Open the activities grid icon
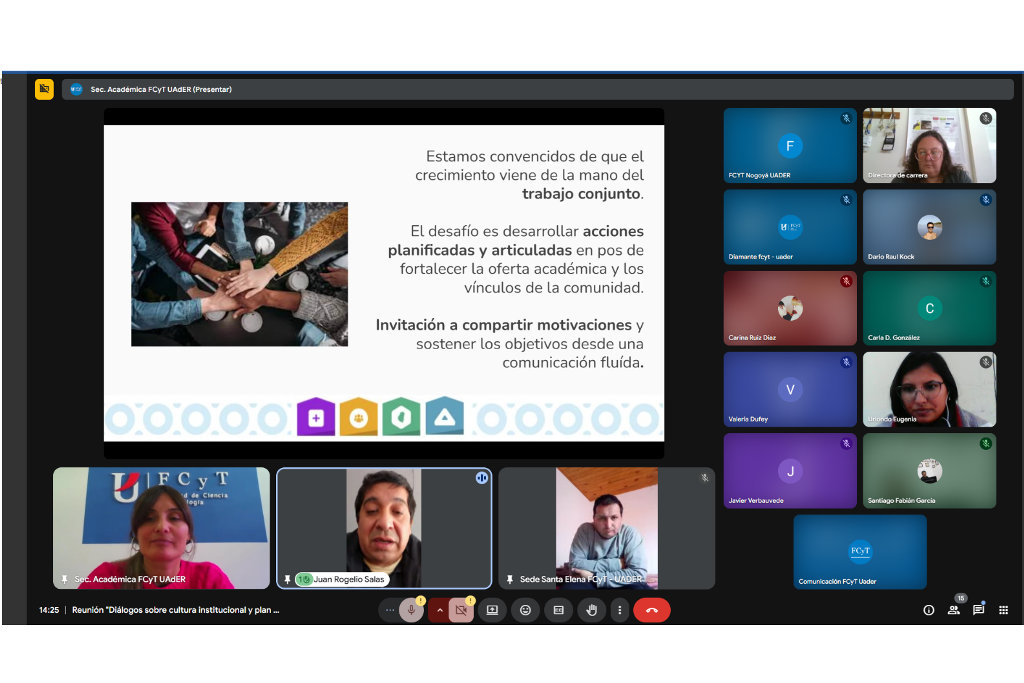This screenshot has width=1024, height=683. pyautogui.click(x=1003, y=610)
